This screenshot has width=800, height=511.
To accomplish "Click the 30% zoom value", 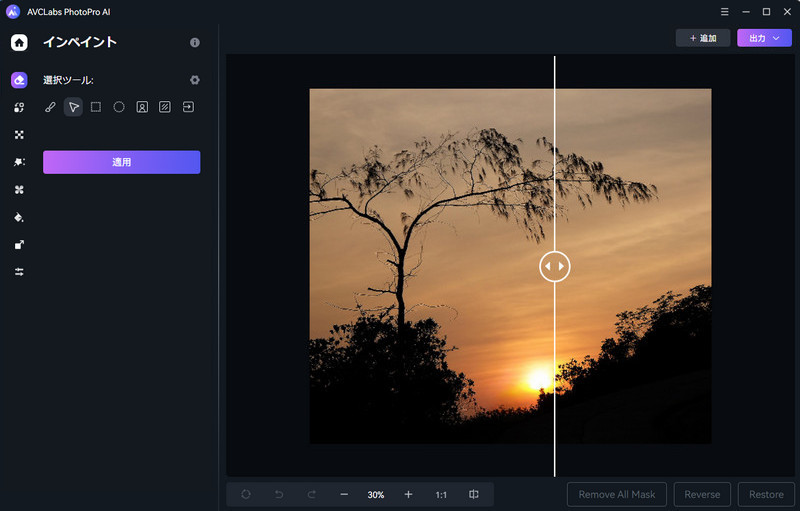I will pyautogui.click(x=376, y=495).
